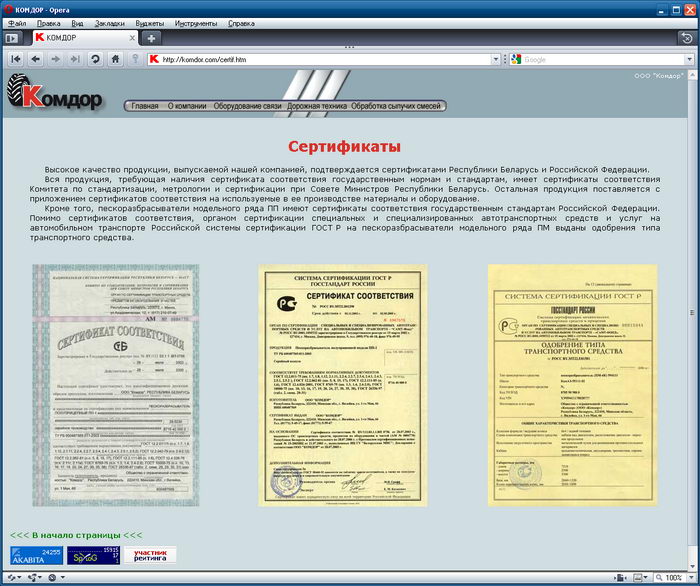Click the wand password key icon

tap(135, 59)
